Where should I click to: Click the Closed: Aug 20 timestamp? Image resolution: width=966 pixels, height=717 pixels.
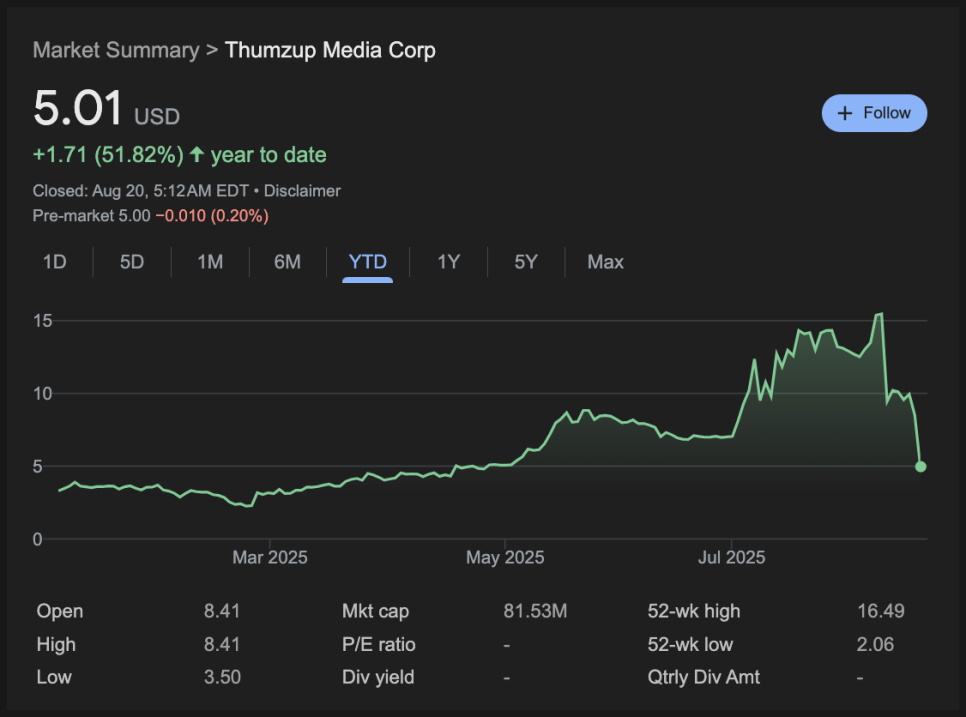(140, 191)
